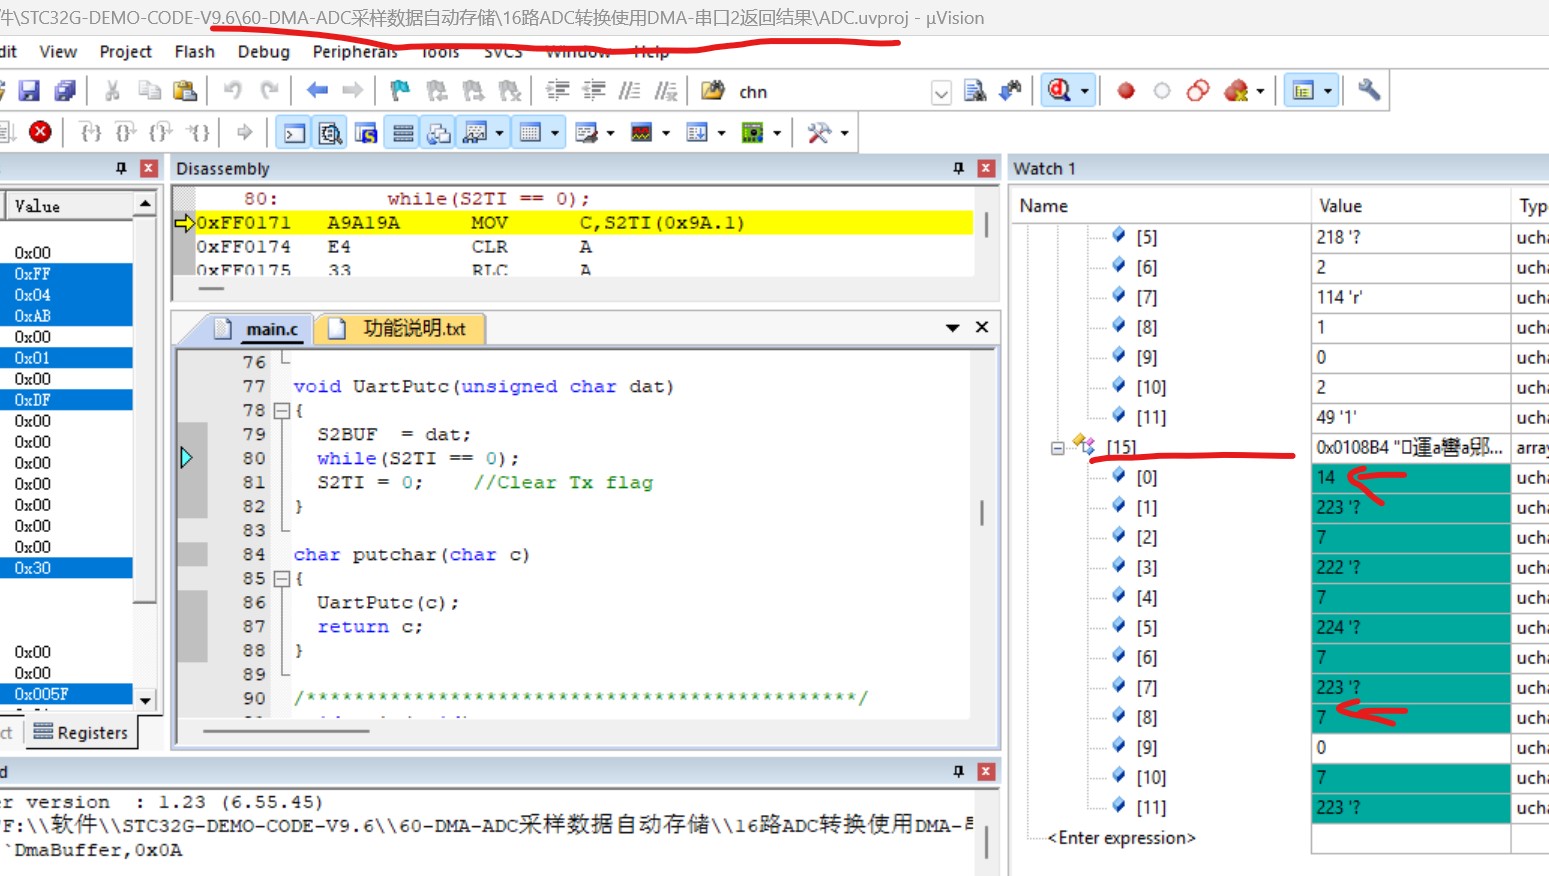1549x876 pixels.
Task: Switch to main.c tab
Action: [257, 329]
